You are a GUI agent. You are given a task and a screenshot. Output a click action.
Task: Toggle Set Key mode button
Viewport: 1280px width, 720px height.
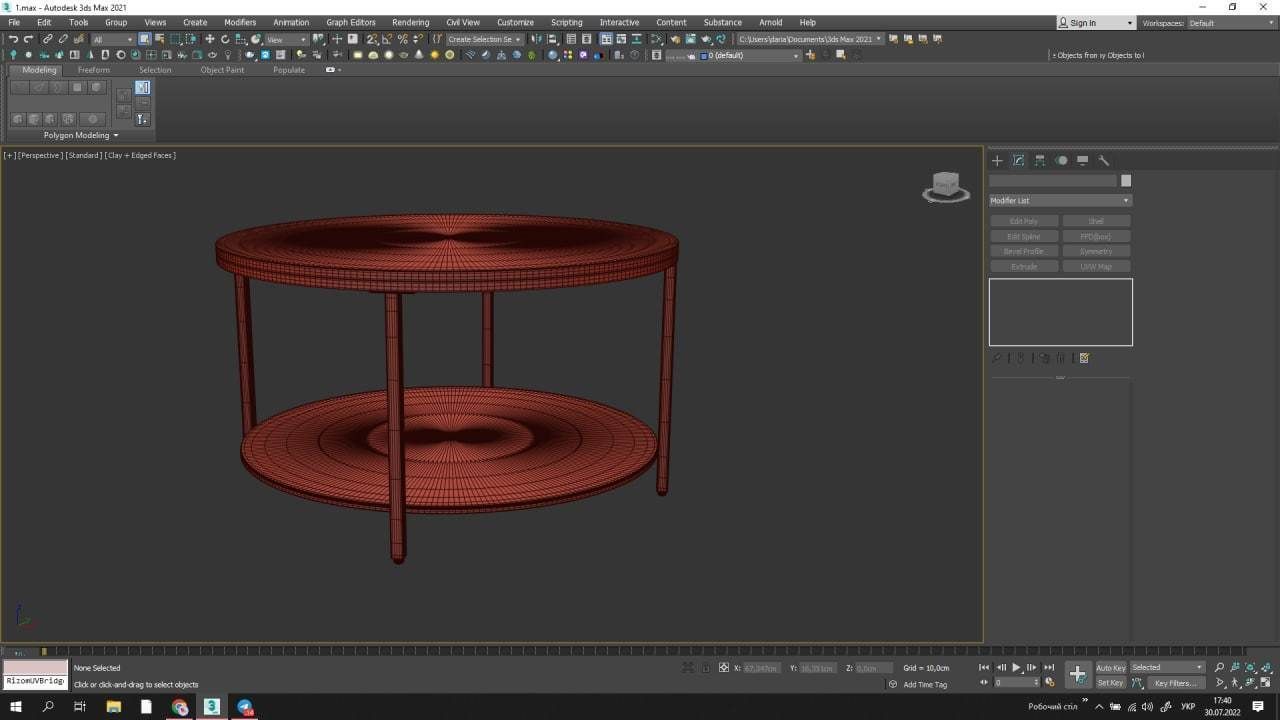coord(1111,683)
